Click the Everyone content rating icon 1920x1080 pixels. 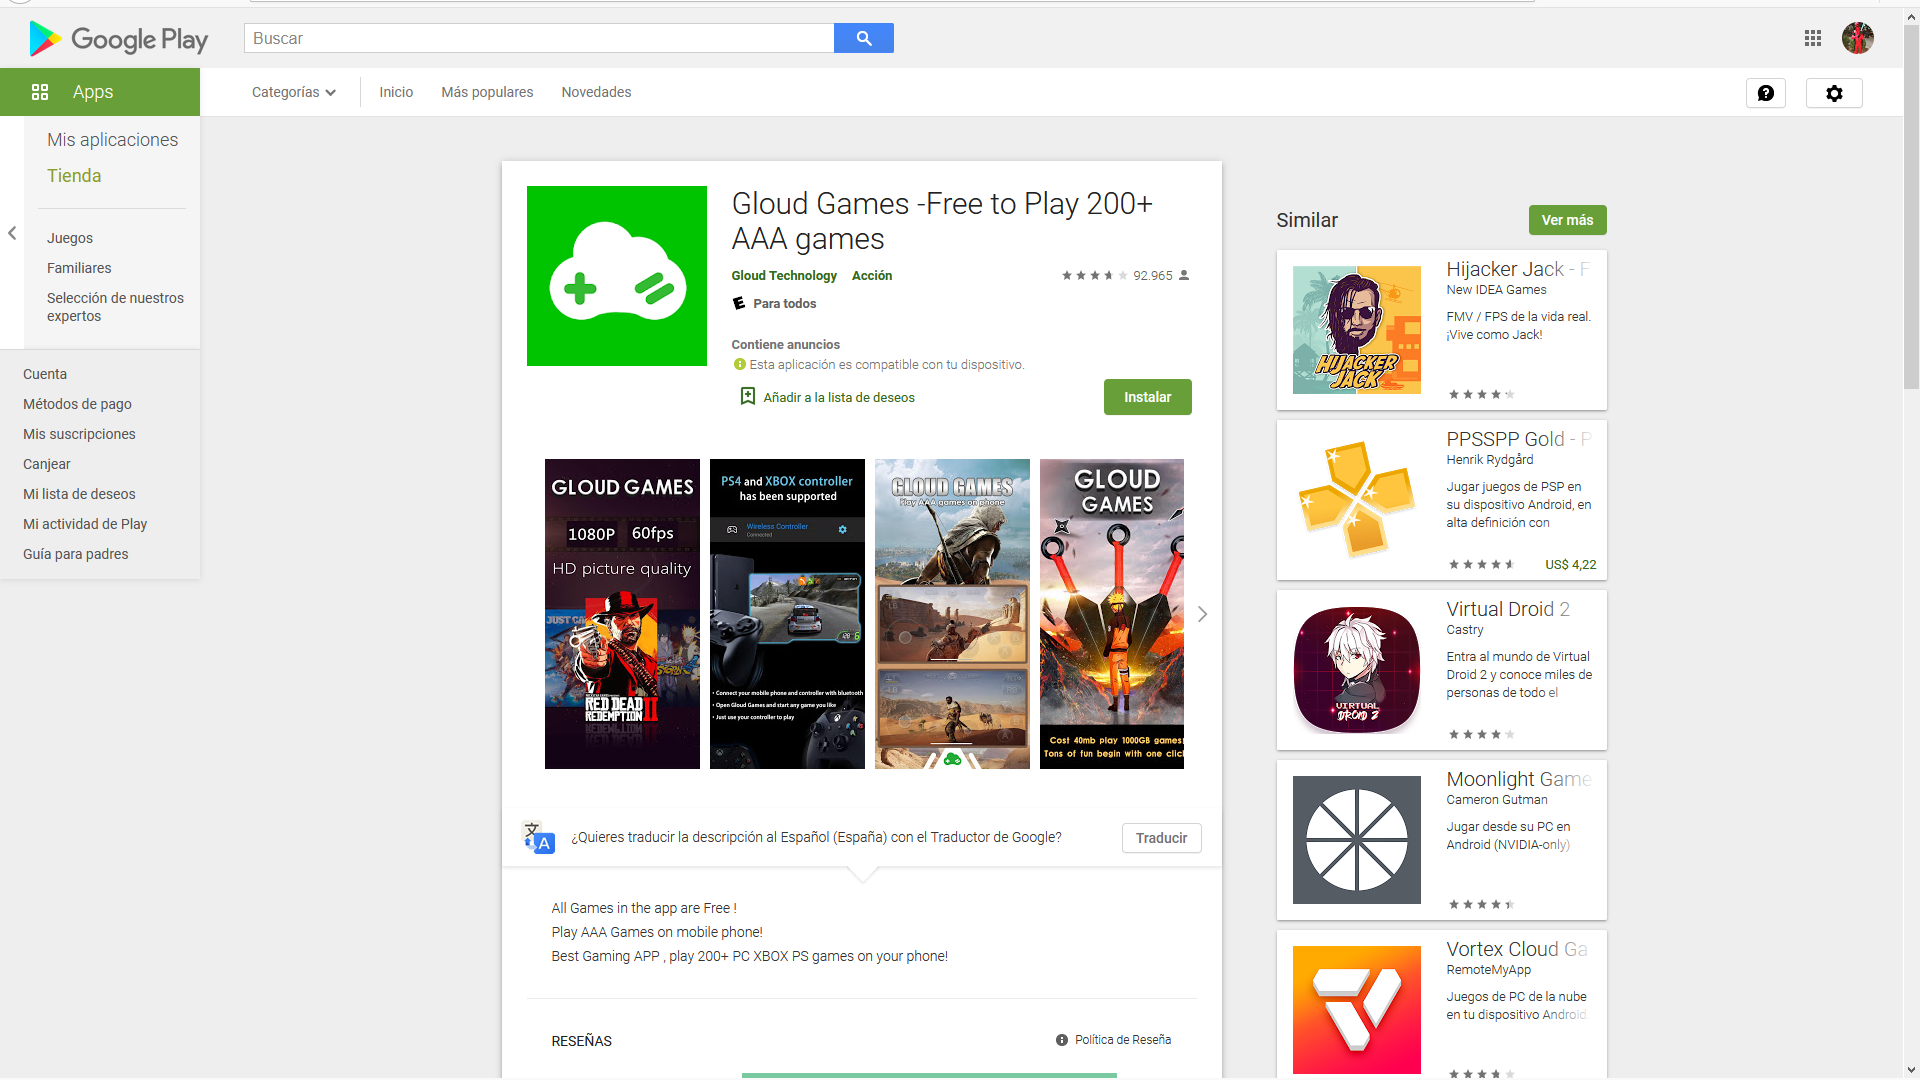coord(739,303)
